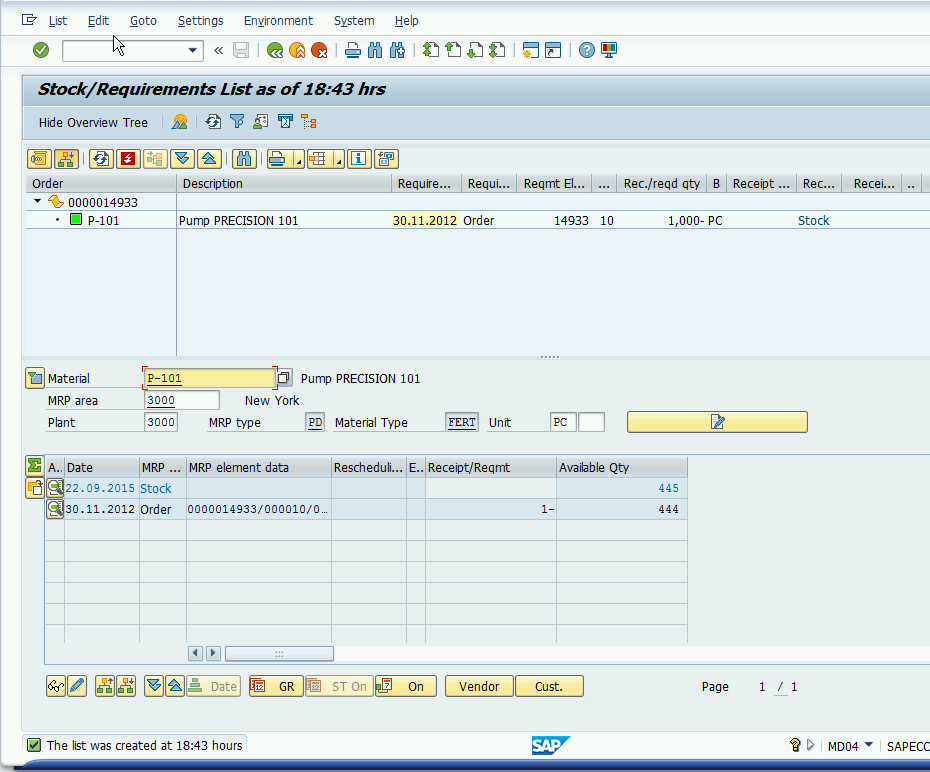Viewport: 930px width, 772px height.
Task: Open the transaction command field dropdown
Action: point(194,50)
